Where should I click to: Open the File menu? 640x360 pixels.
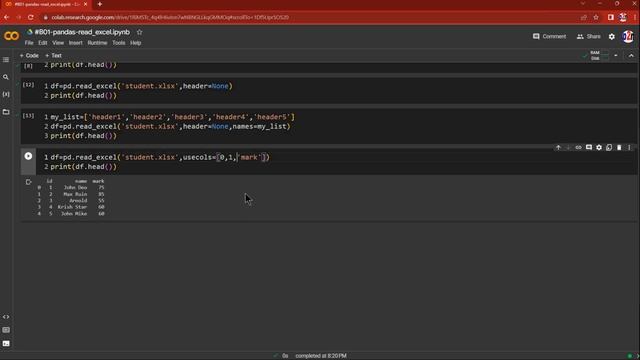(29, 43)
